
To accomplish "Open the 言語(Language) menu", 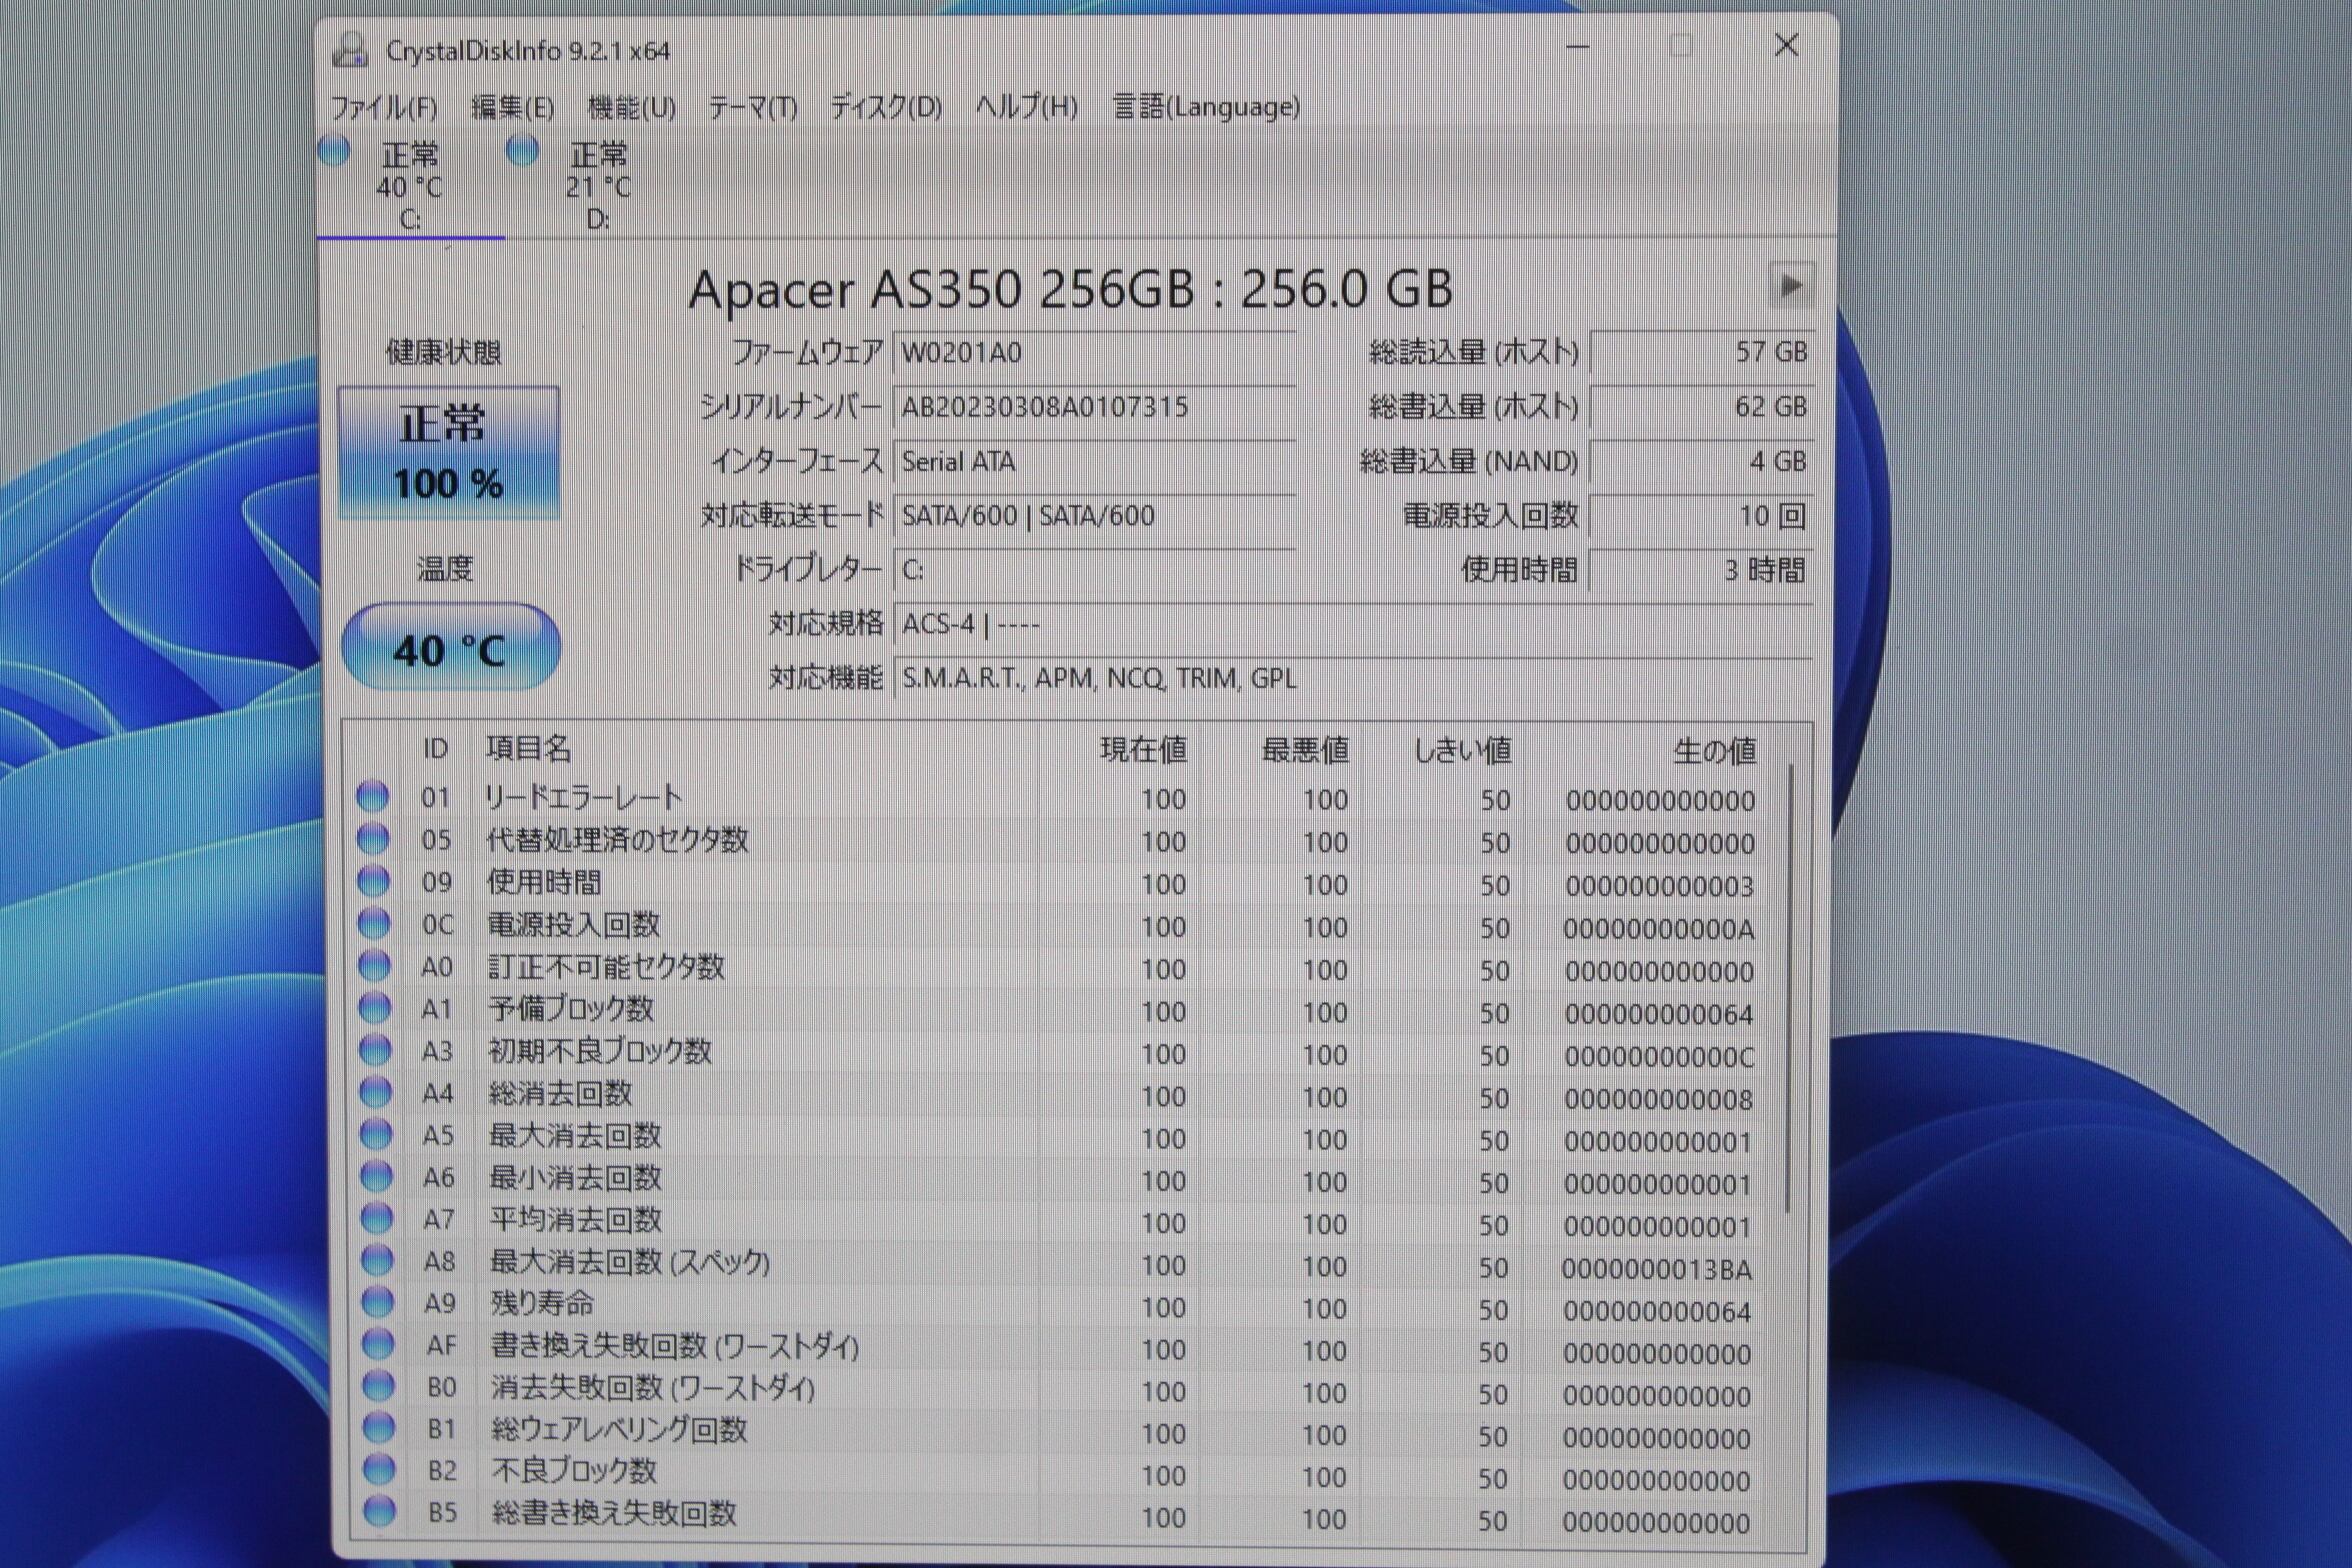I will coord(1206,107).
